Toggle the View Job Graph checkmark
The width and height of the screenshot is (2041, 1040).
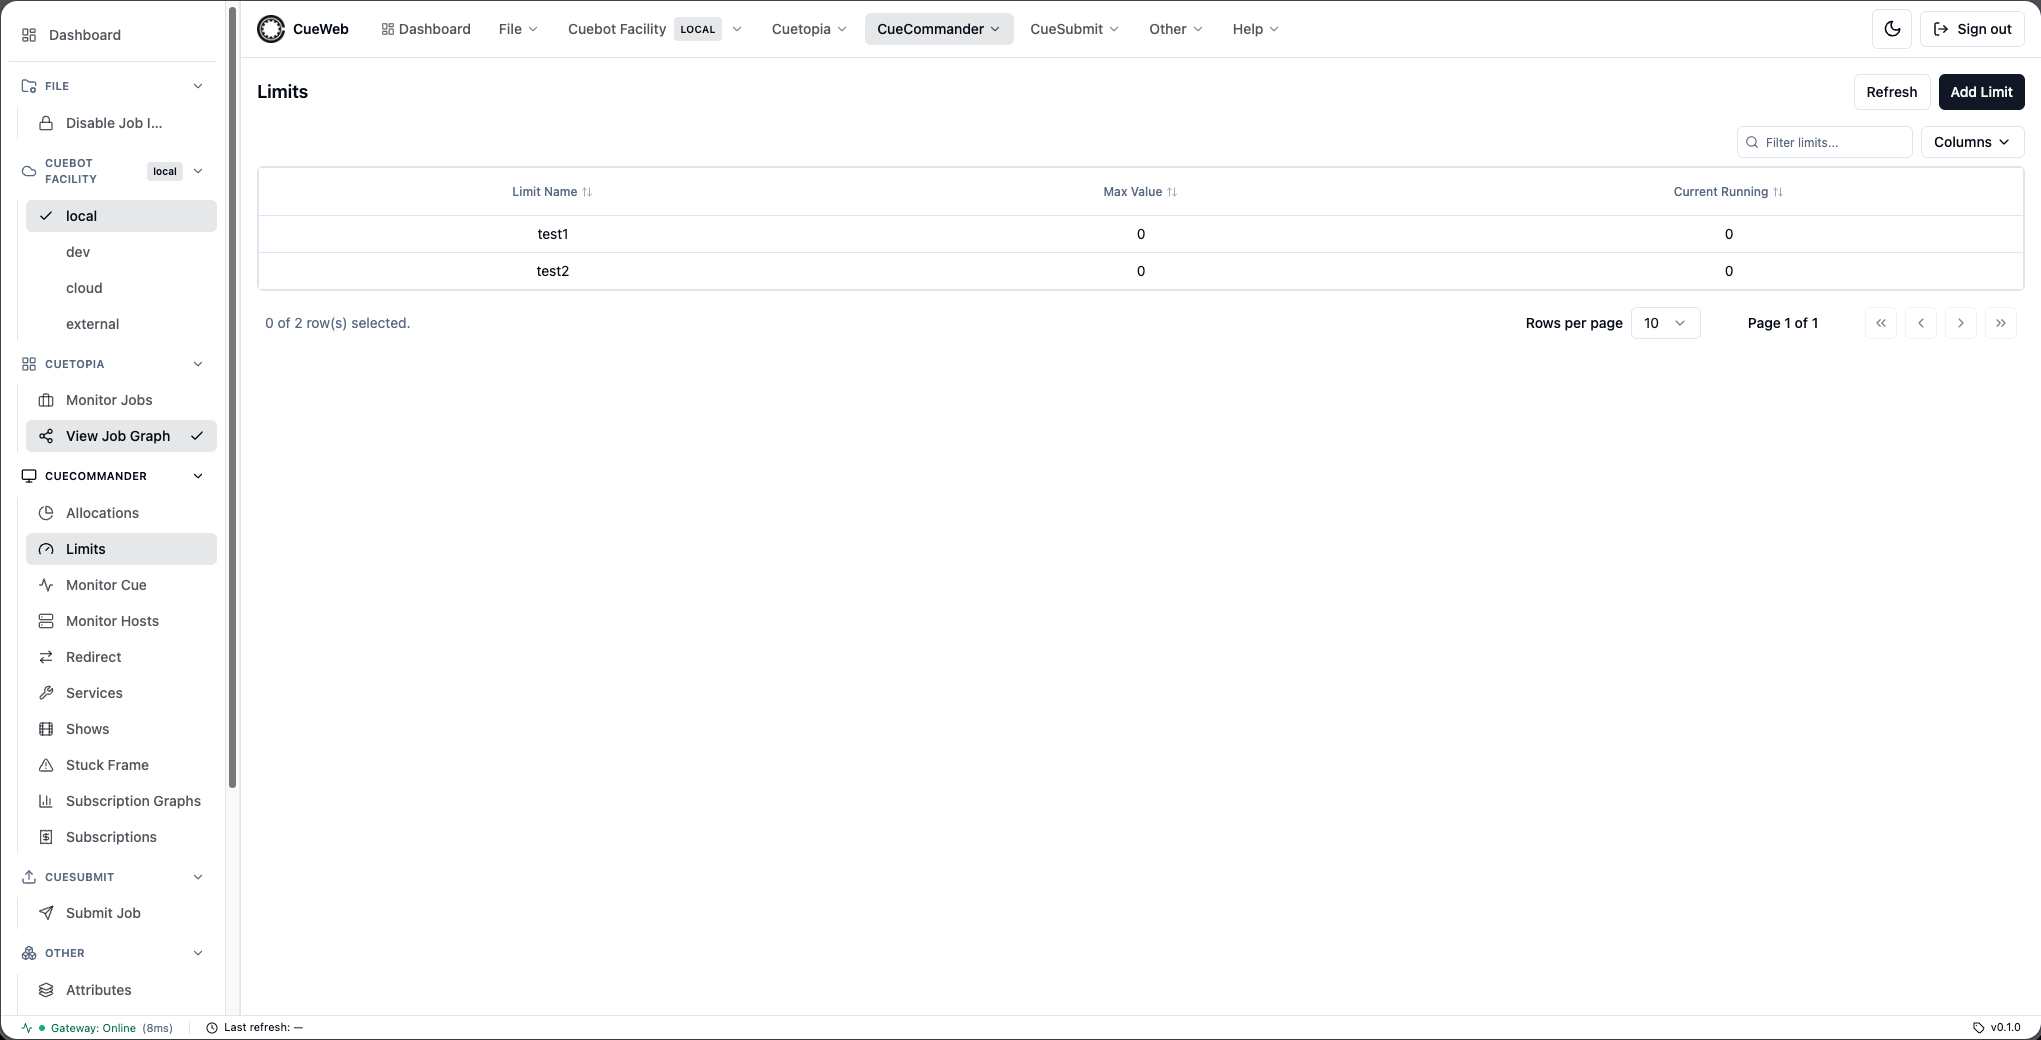pos(197,436)
